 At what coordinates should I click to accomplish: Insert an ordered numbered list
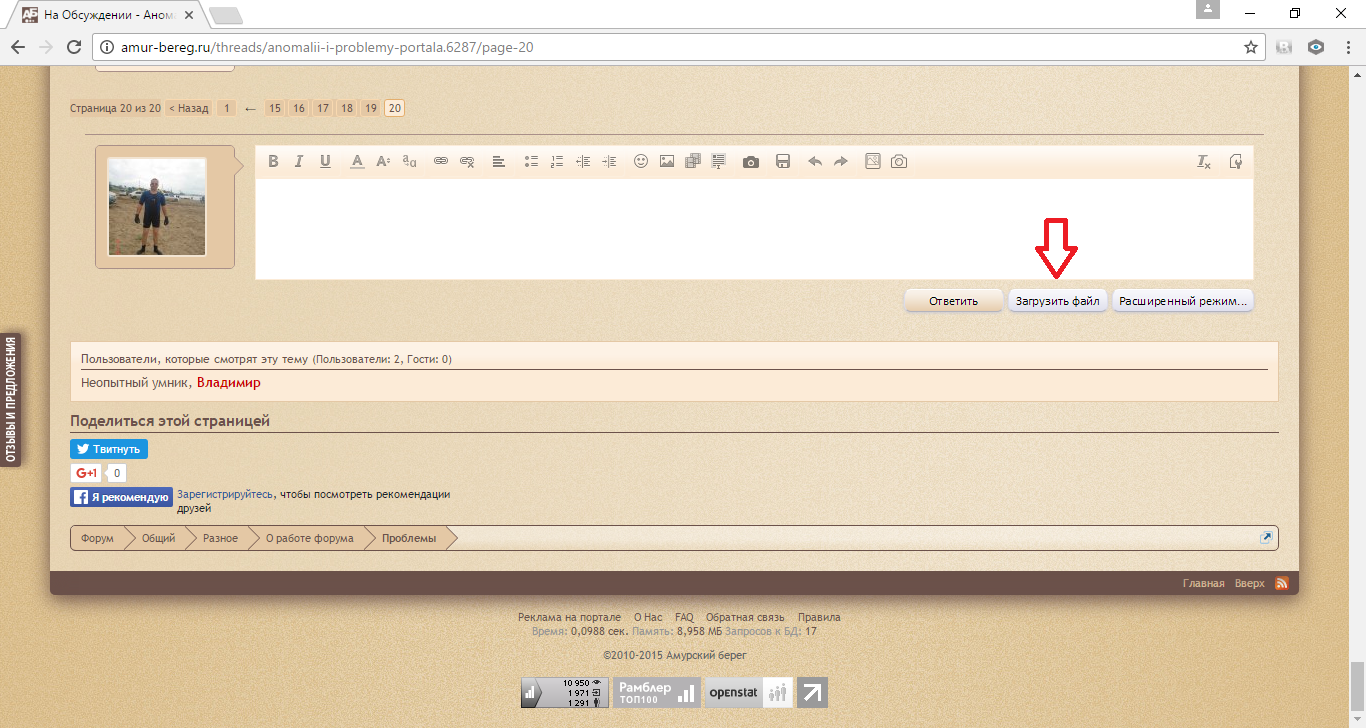pyautogui.click(x=558, y=162)
